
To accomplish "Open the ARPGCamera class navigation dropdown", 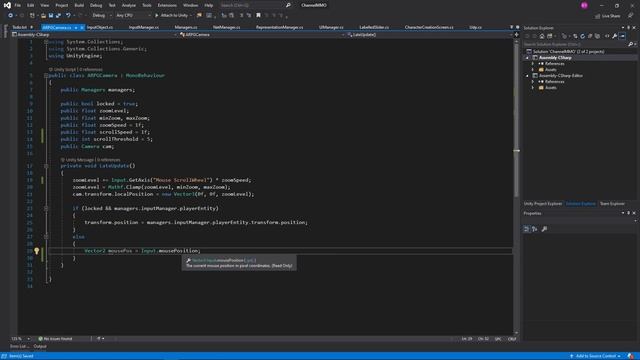I will point(262,35).
